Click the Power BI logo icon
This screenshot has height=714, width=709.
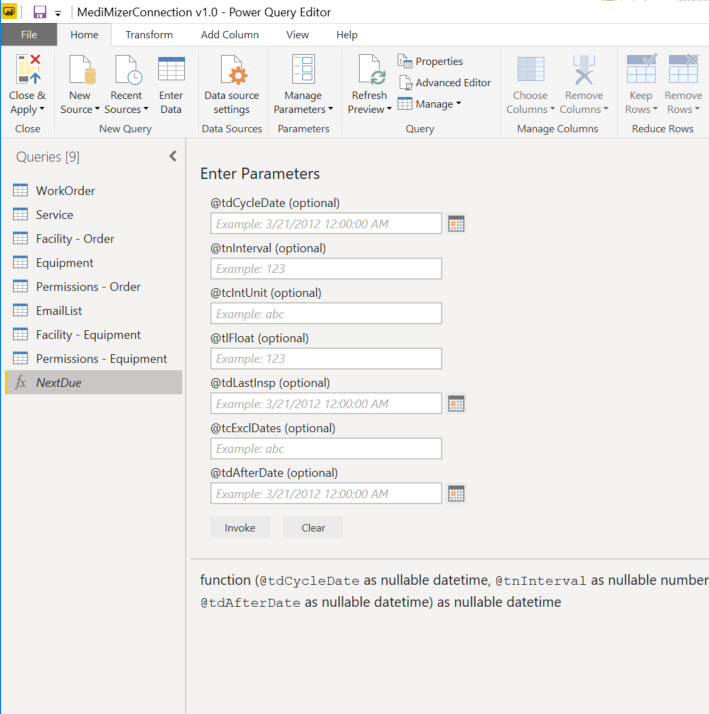coord(9,12)
